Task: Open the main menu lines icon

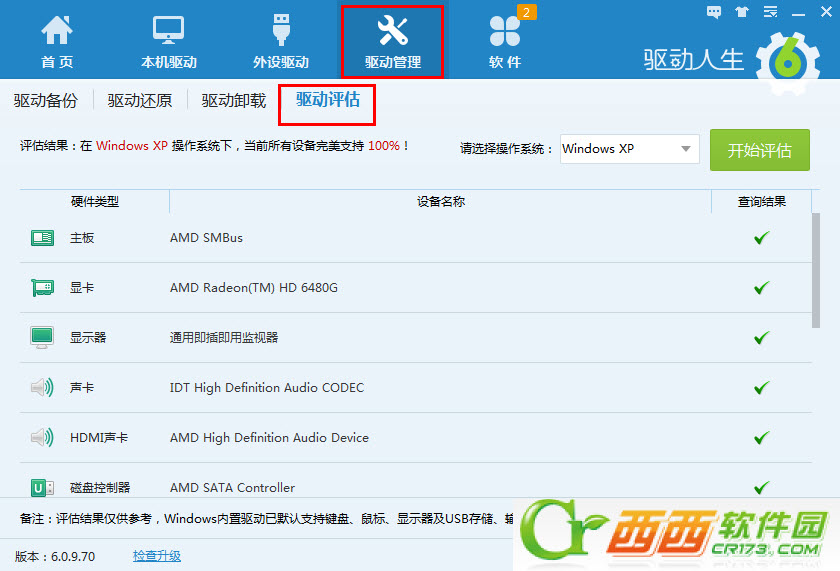Action: click(x=770, y=12)
